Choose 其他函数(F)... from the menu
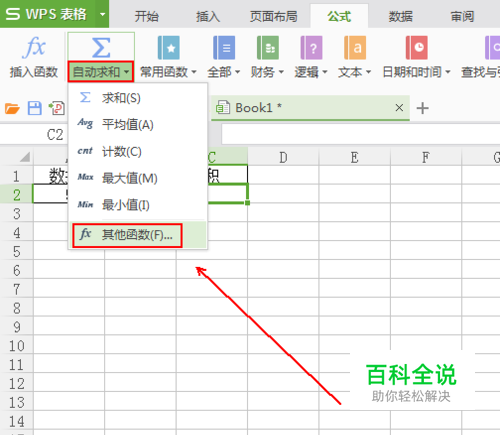Screen dimensions: 500x435 point(138,235)
